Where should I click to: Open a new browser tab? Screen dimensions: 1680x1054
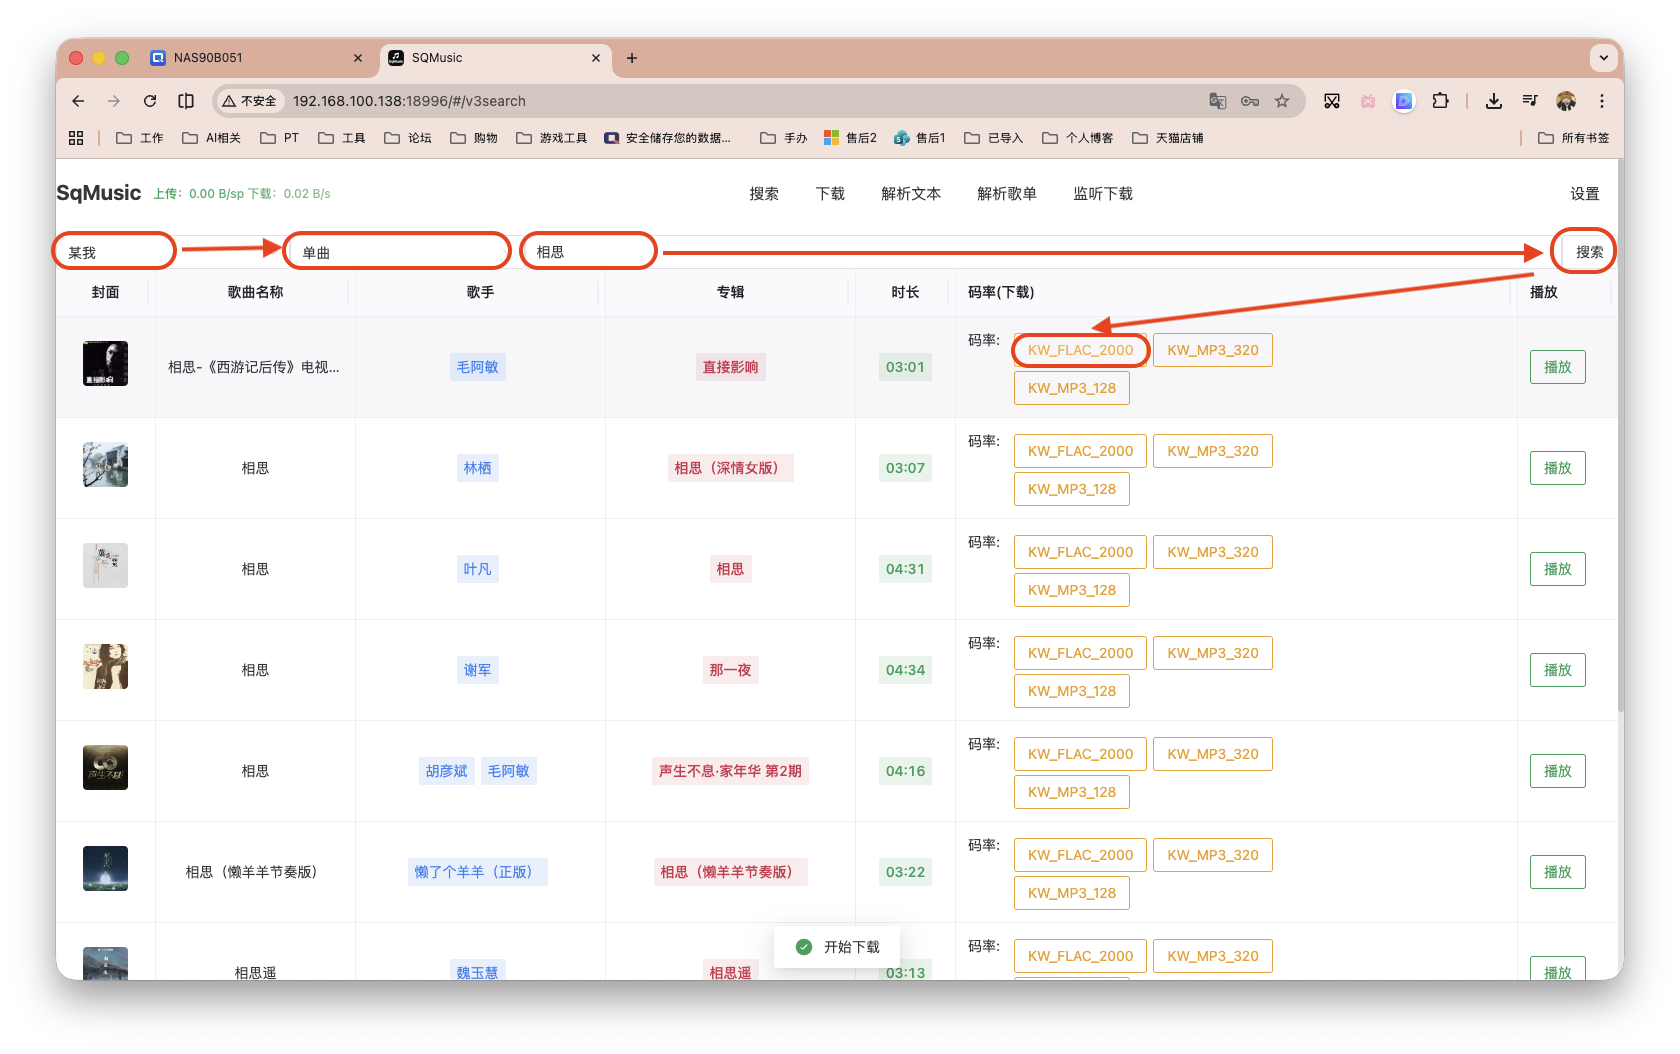pos(632,58)
